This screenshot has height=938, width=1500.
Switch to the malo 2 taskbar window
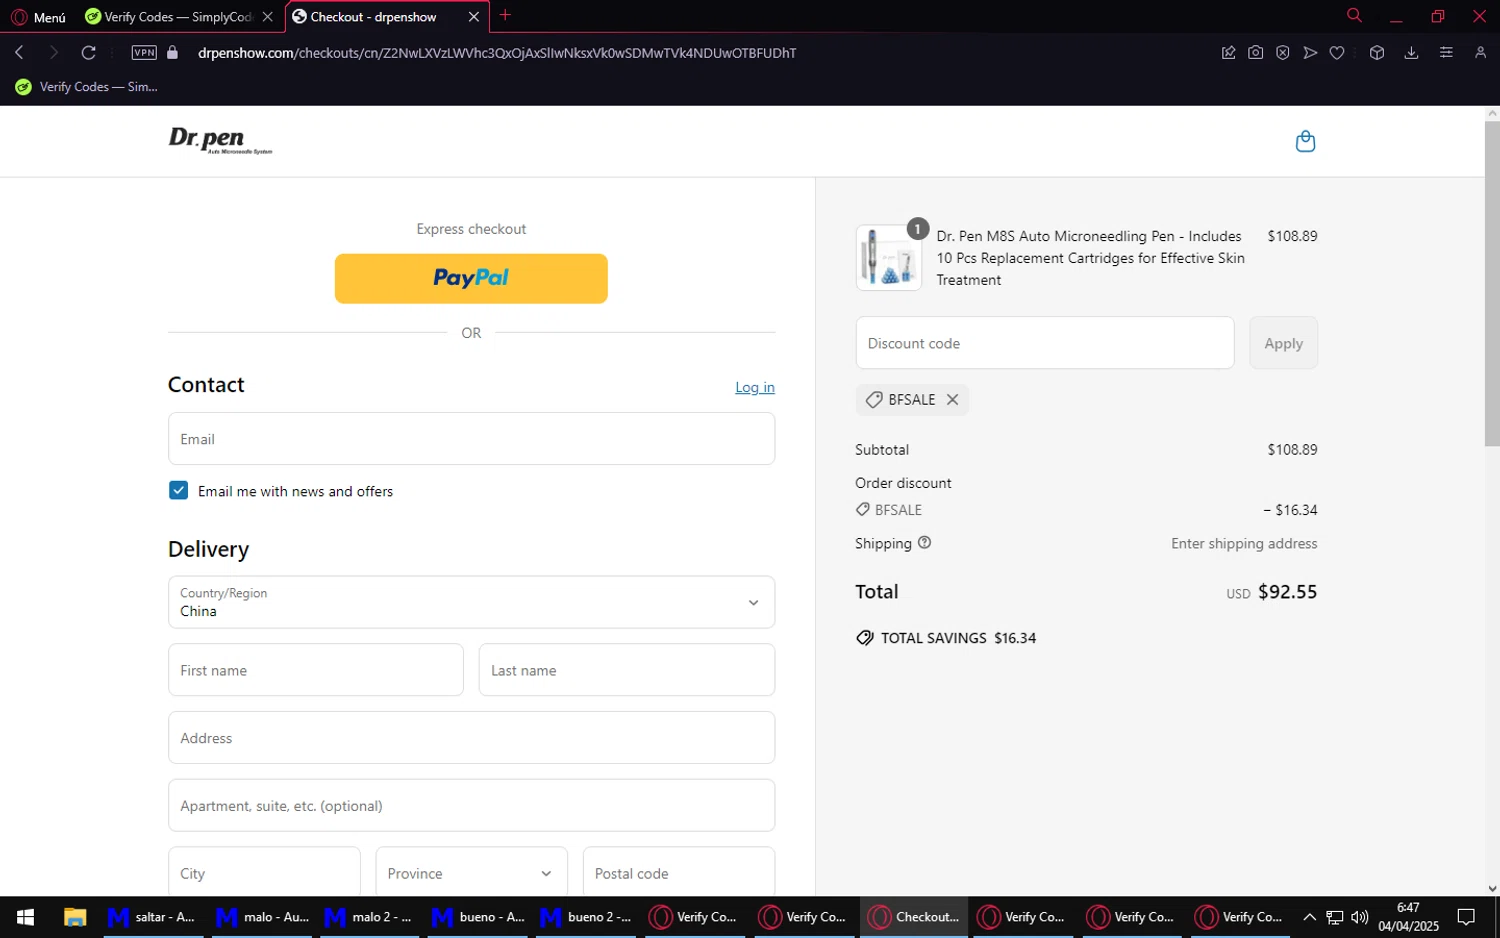point(368,917)
